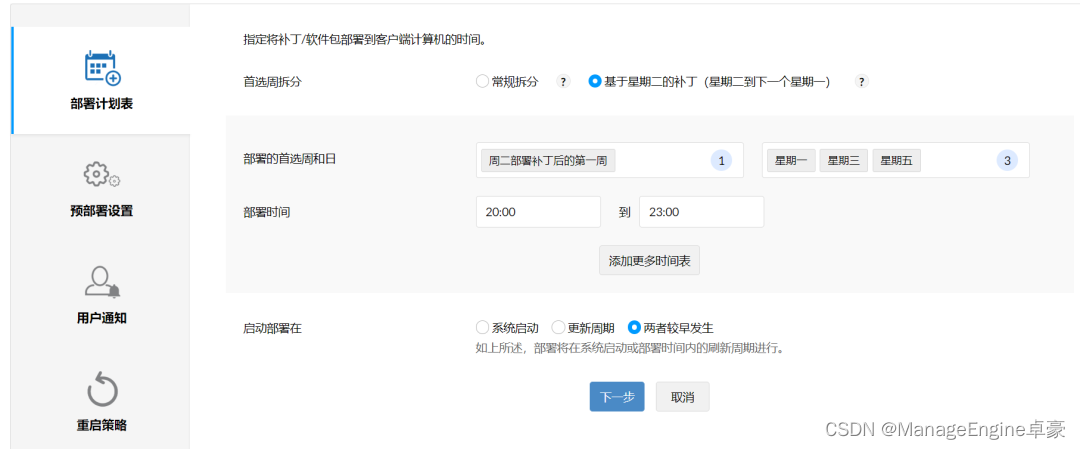This screenshot has width=1080, height=449.
Task: Select the 常规拆分 radio button
Action: 482,81
